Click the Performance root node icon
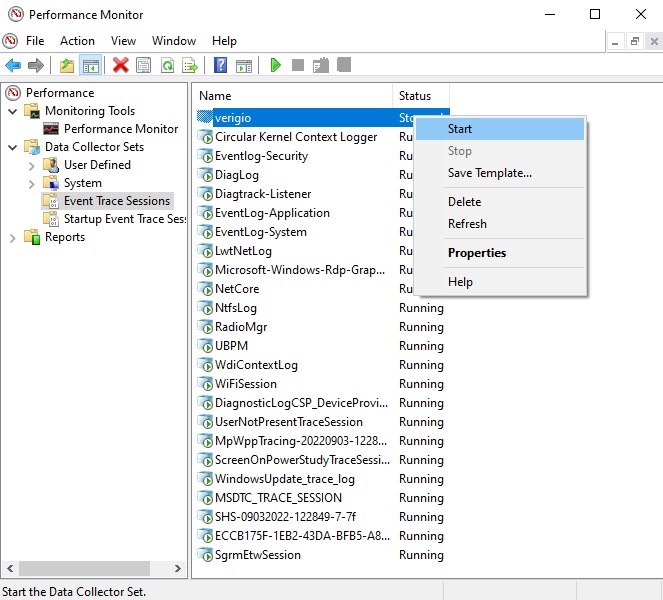The width and height of the screenshot is (663, 600). (x=13, y=93)
